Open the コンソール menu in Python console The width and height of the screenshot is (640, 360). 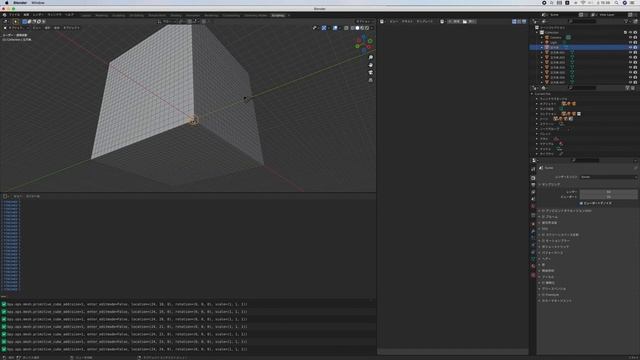pos(33,196)
